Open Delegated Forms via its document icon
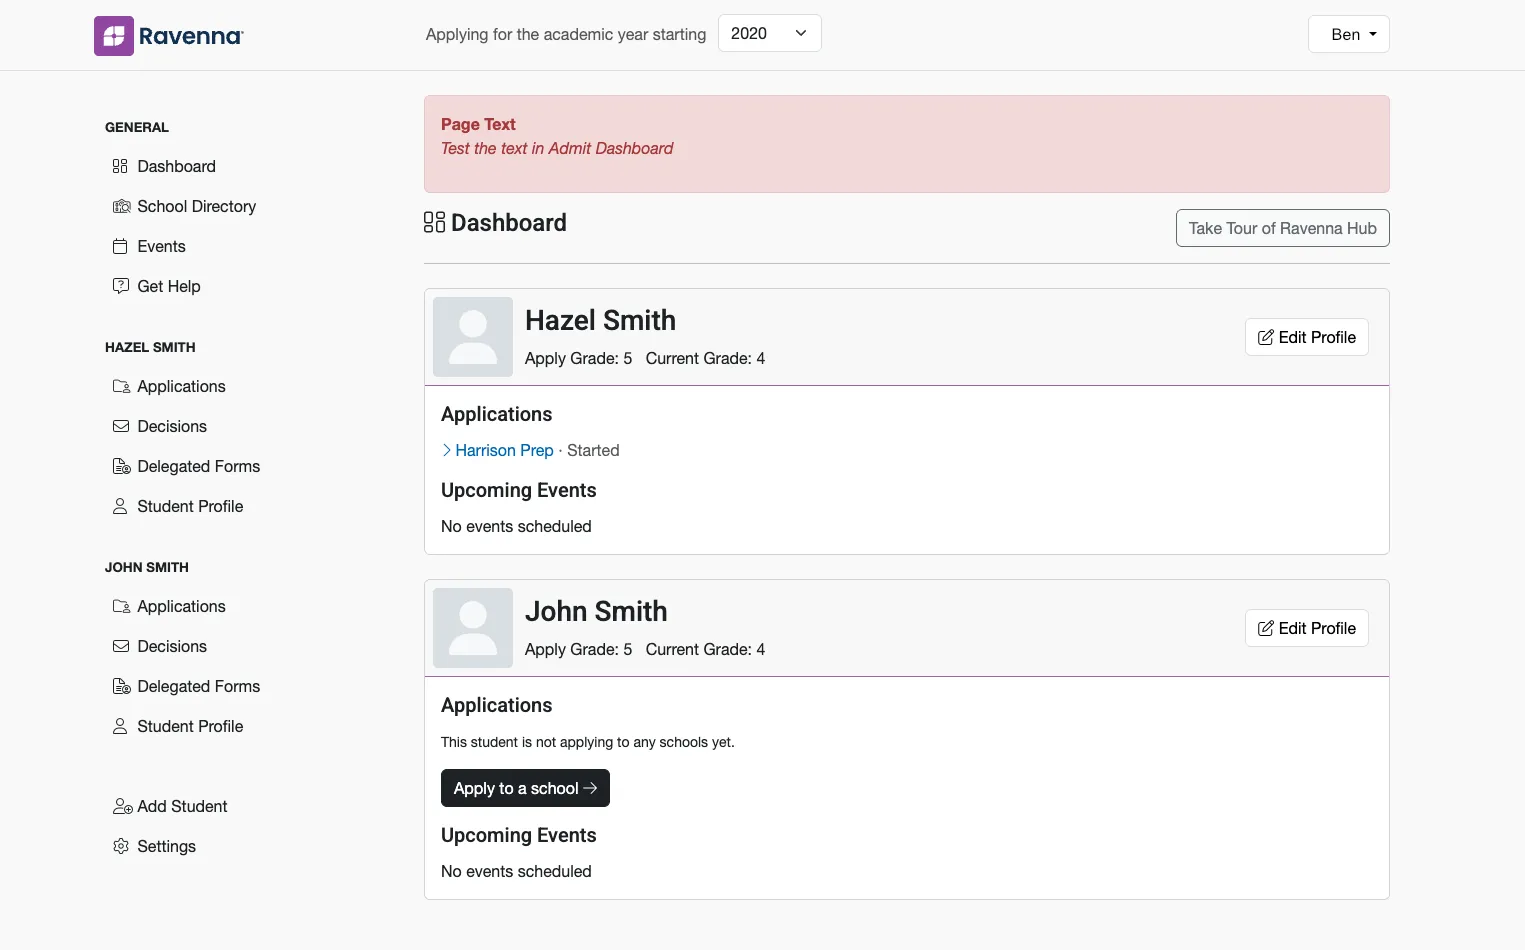 pos(121,466)
